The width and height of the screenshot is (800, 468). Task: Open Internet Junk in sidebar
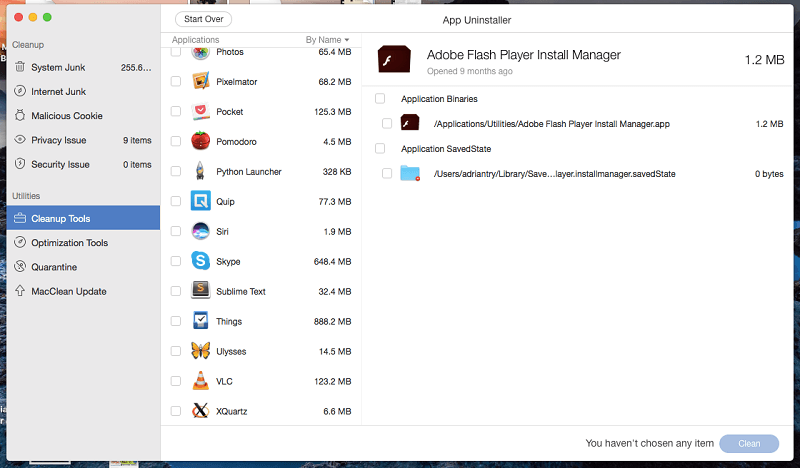pos(84,91)
